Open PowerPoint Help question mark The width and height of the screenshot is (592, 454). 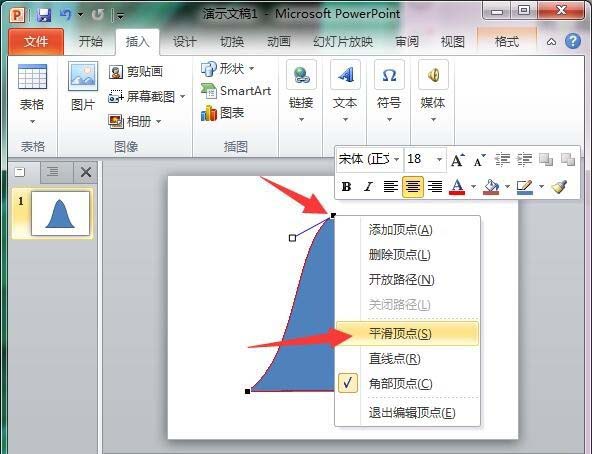573,41
